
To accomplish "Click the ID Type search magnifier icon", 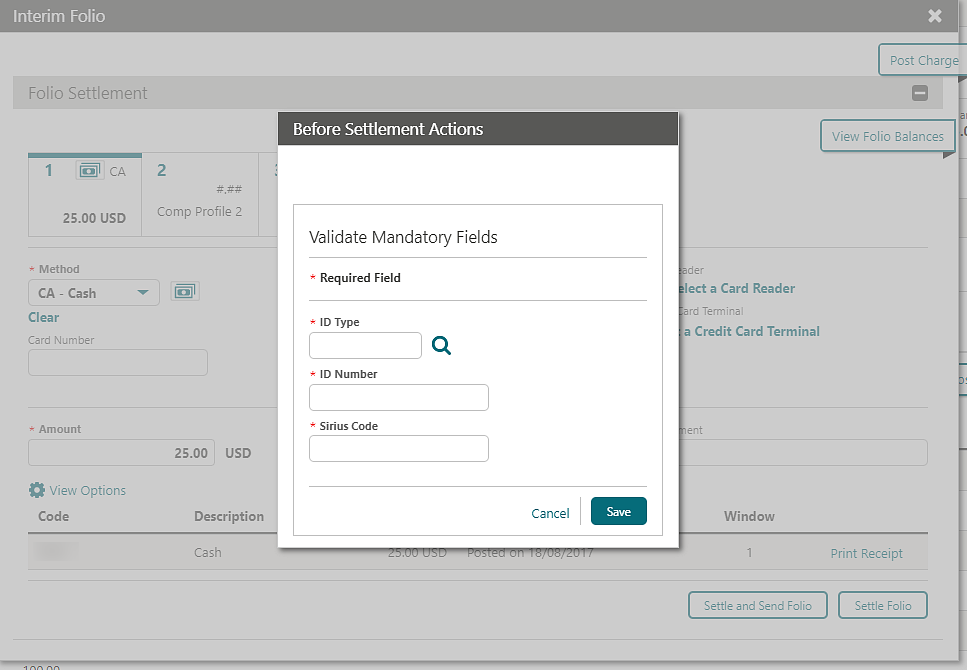I will click(441, 346).
